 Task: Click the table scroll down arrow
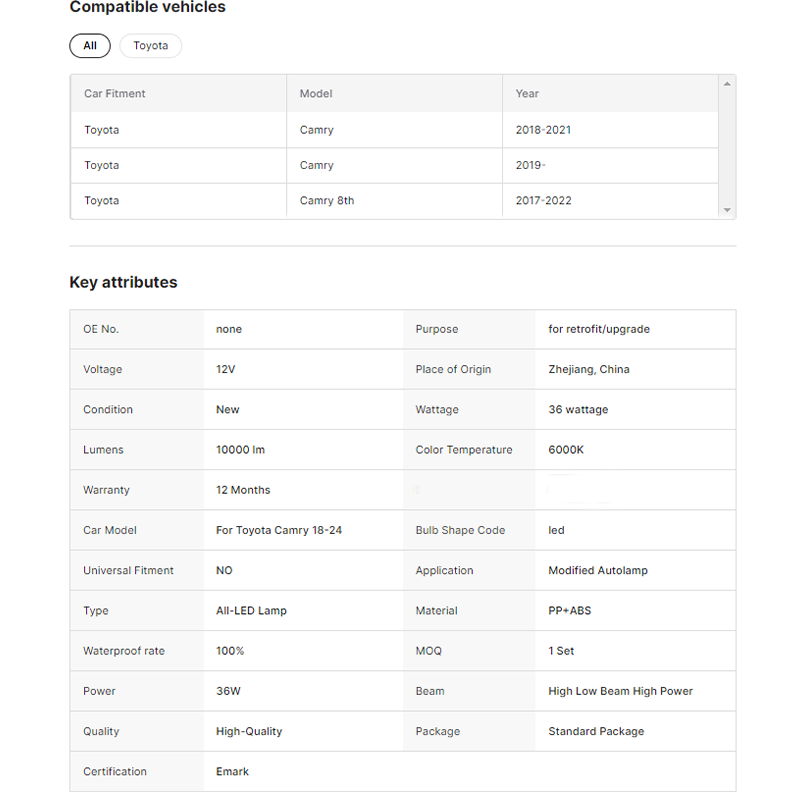coord(727,210)
